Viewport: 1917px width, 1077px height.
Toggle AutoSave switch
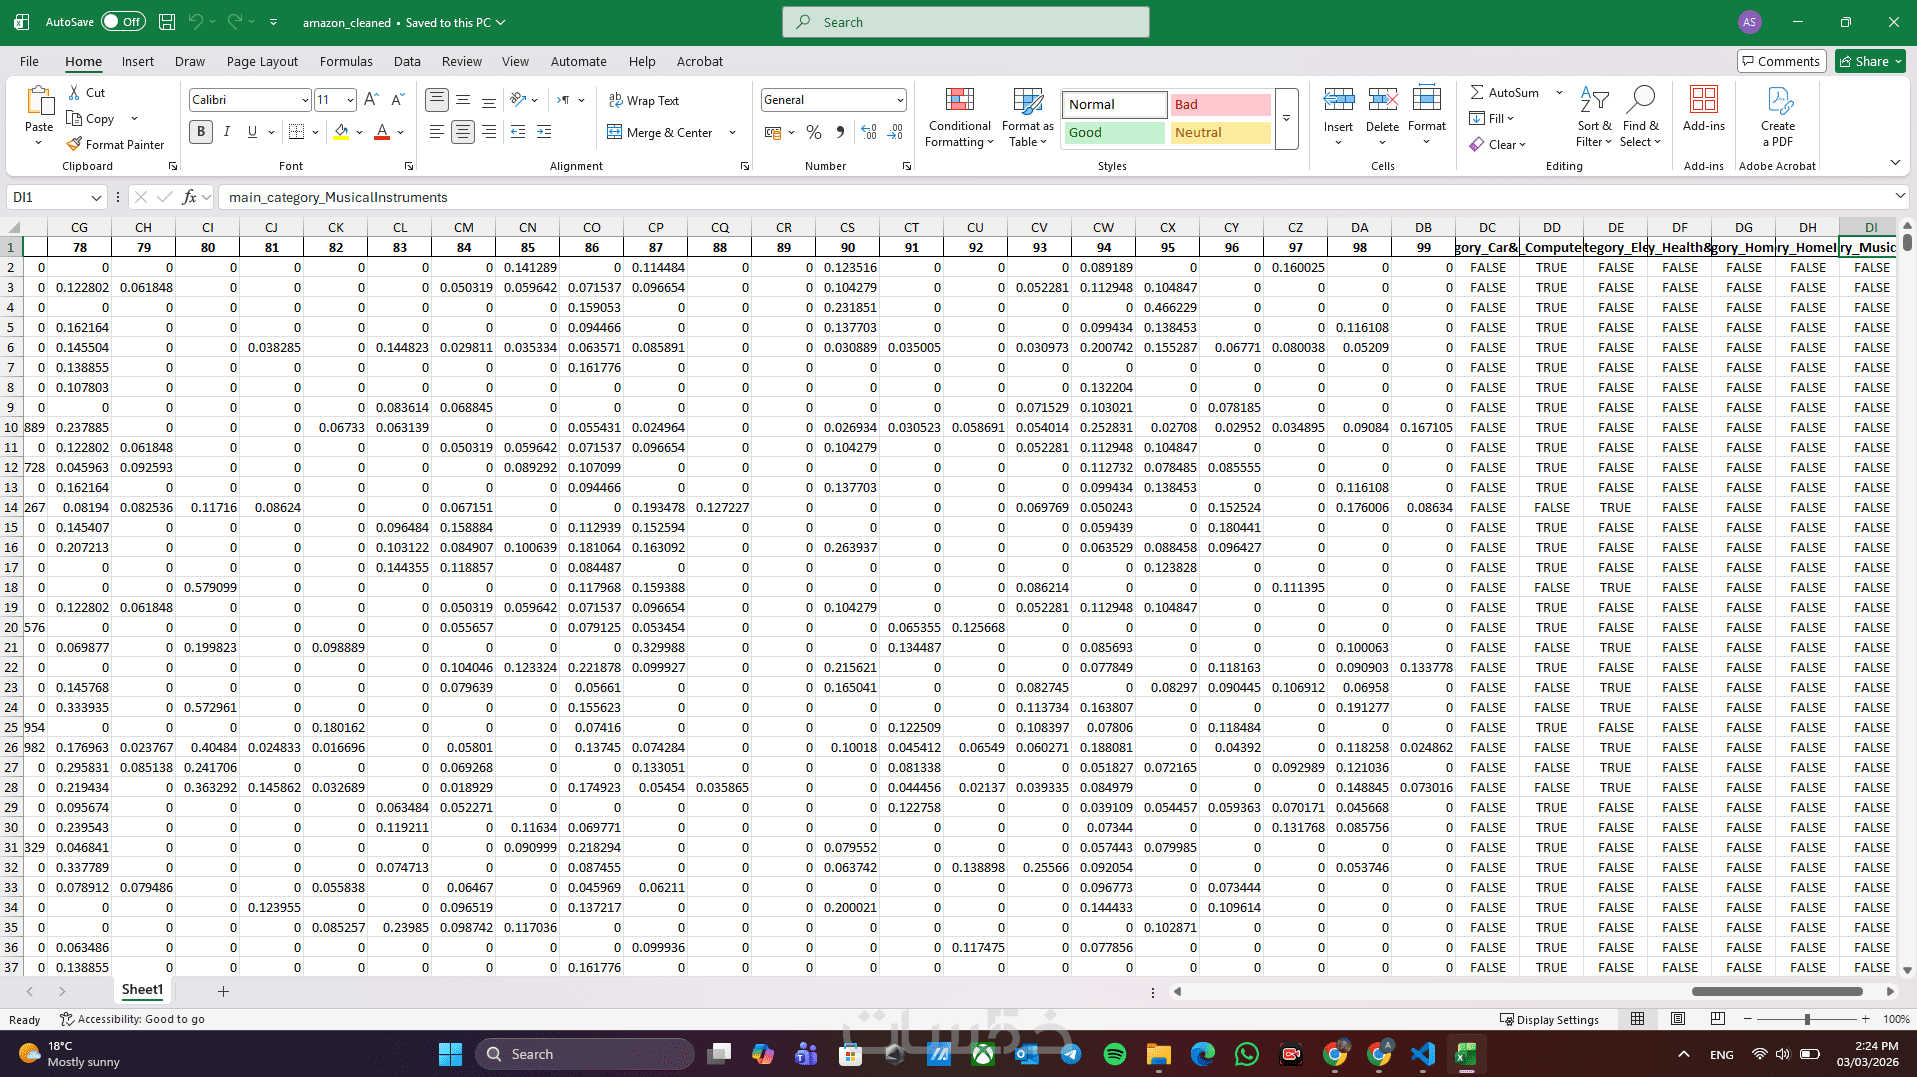[123, 21]
